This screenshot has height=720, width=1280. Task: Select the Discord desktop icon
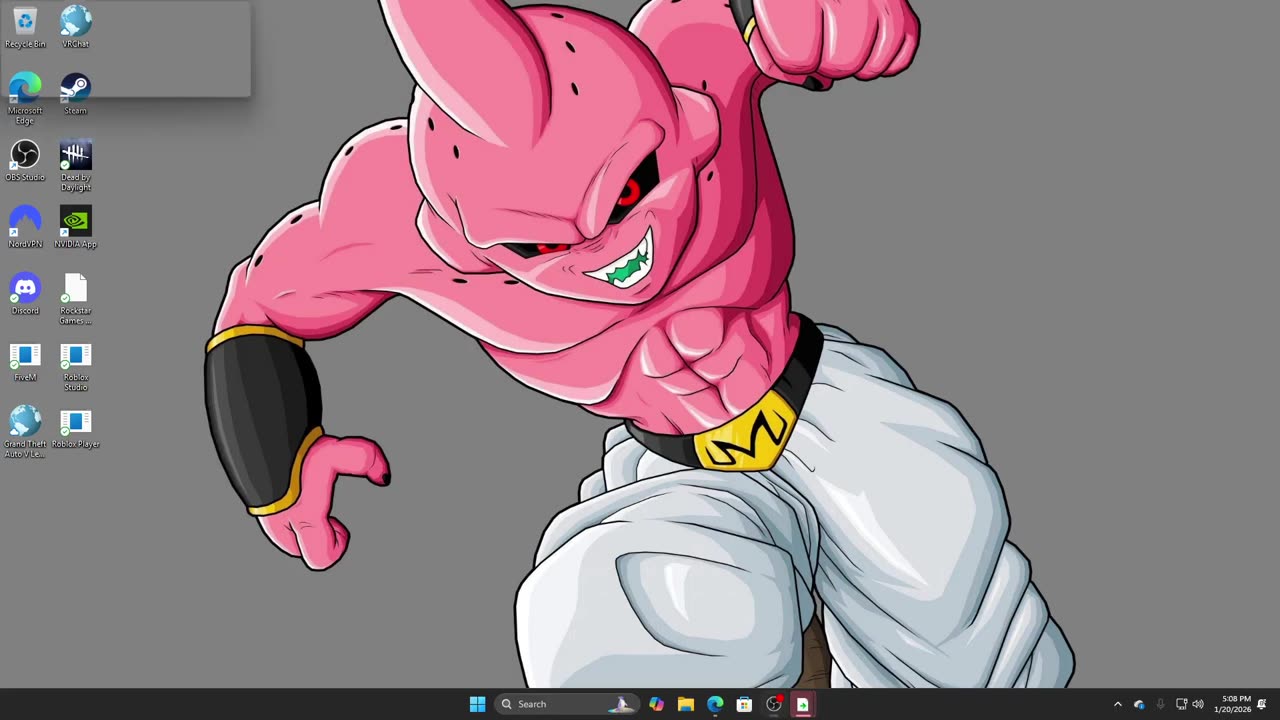pyautogui.click(x=25, y=294)
